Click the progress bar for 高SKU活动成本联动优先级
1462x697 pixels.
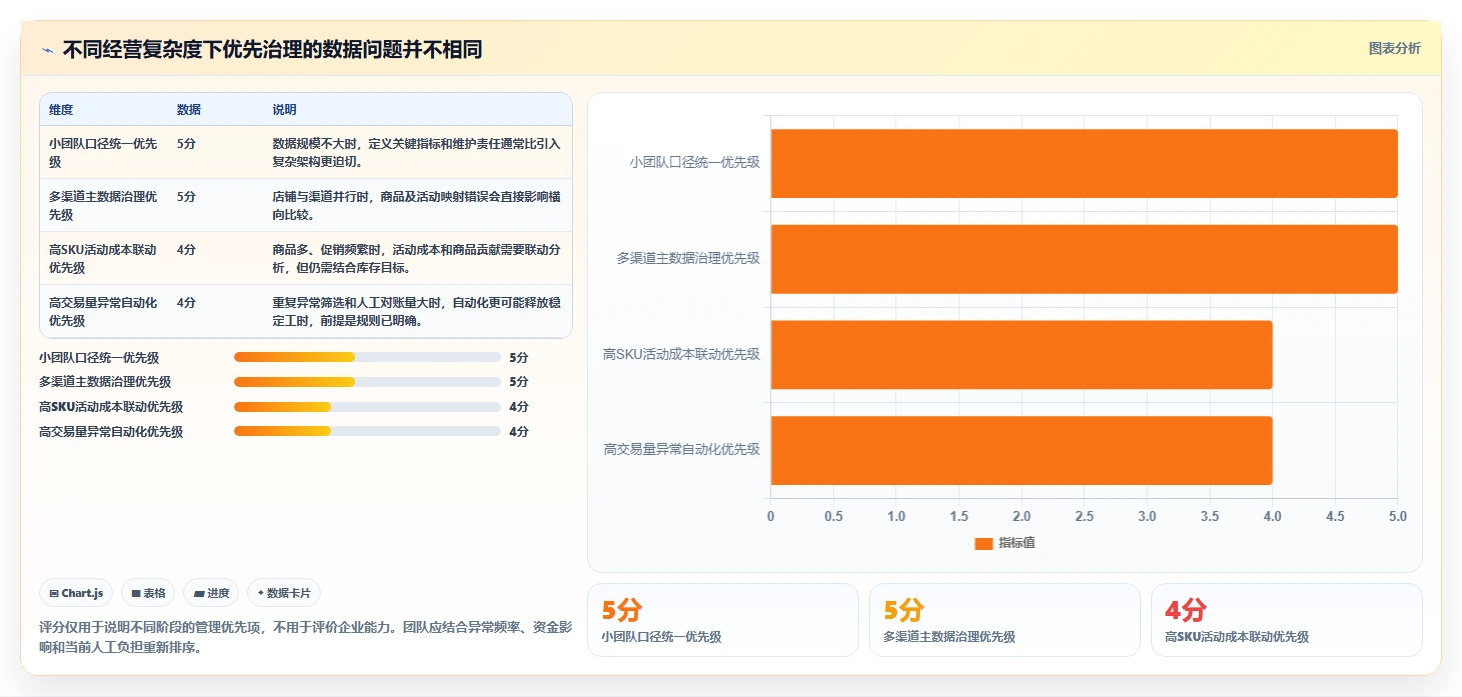coord(367,407)
